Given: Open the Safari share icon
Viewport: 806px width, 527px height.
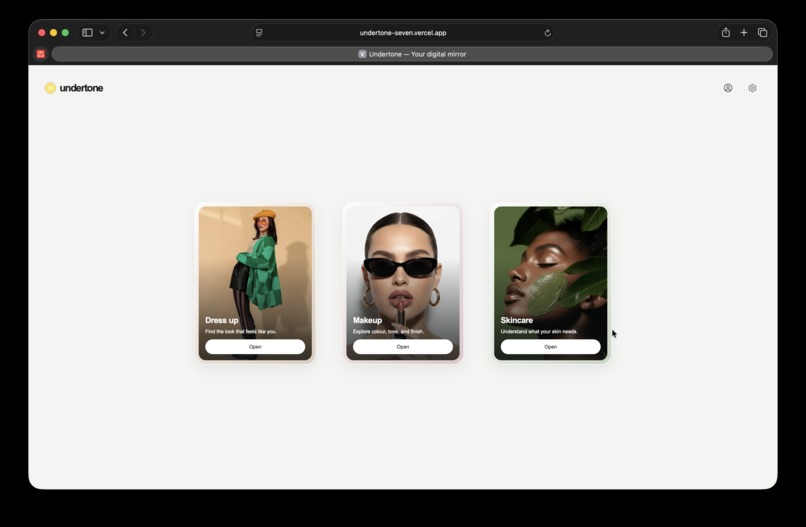Looking at the screenshot, I should [726, 32].
